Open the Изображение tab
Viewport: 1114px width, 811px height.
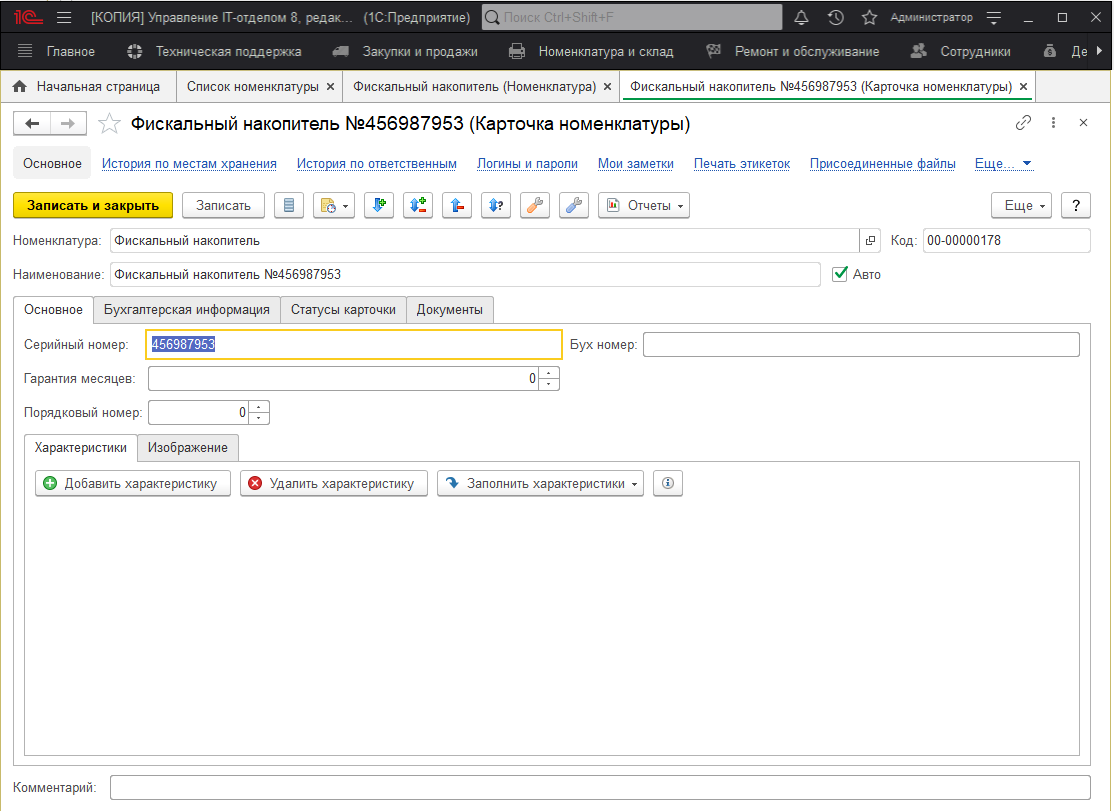[188, 447]
